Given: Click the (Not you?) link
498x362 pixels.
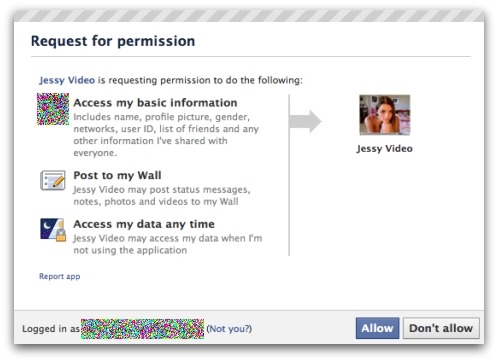Looking at the screenshot, I should 229,329.
